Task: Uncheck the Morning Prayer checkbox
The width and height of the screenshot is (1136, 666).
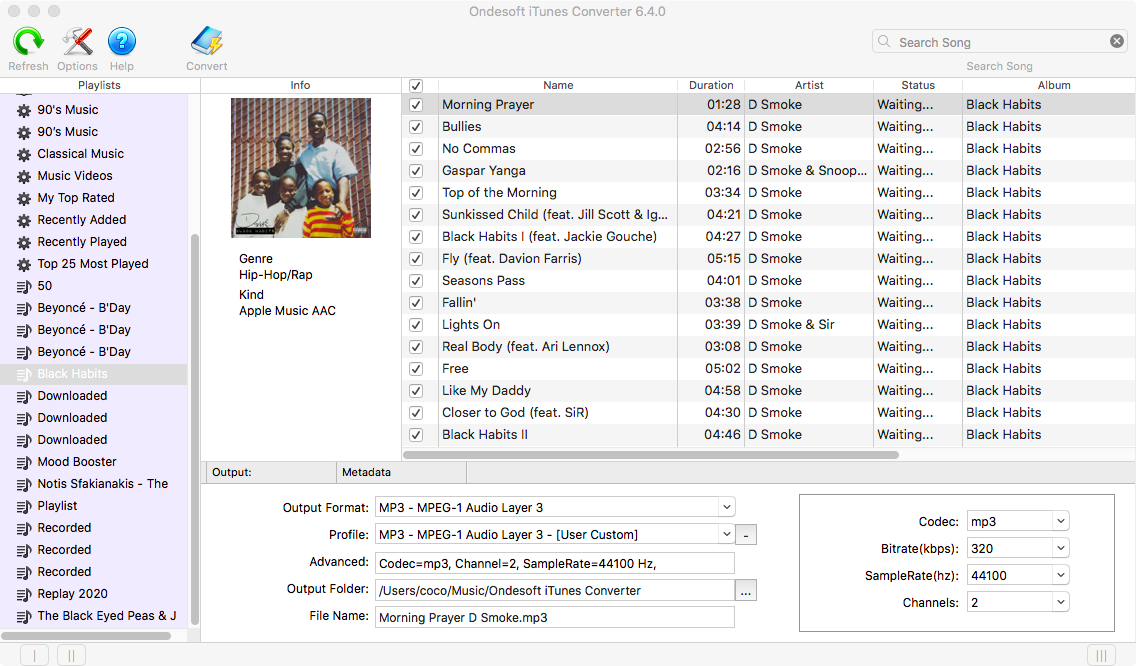Action: click(416, 104)
